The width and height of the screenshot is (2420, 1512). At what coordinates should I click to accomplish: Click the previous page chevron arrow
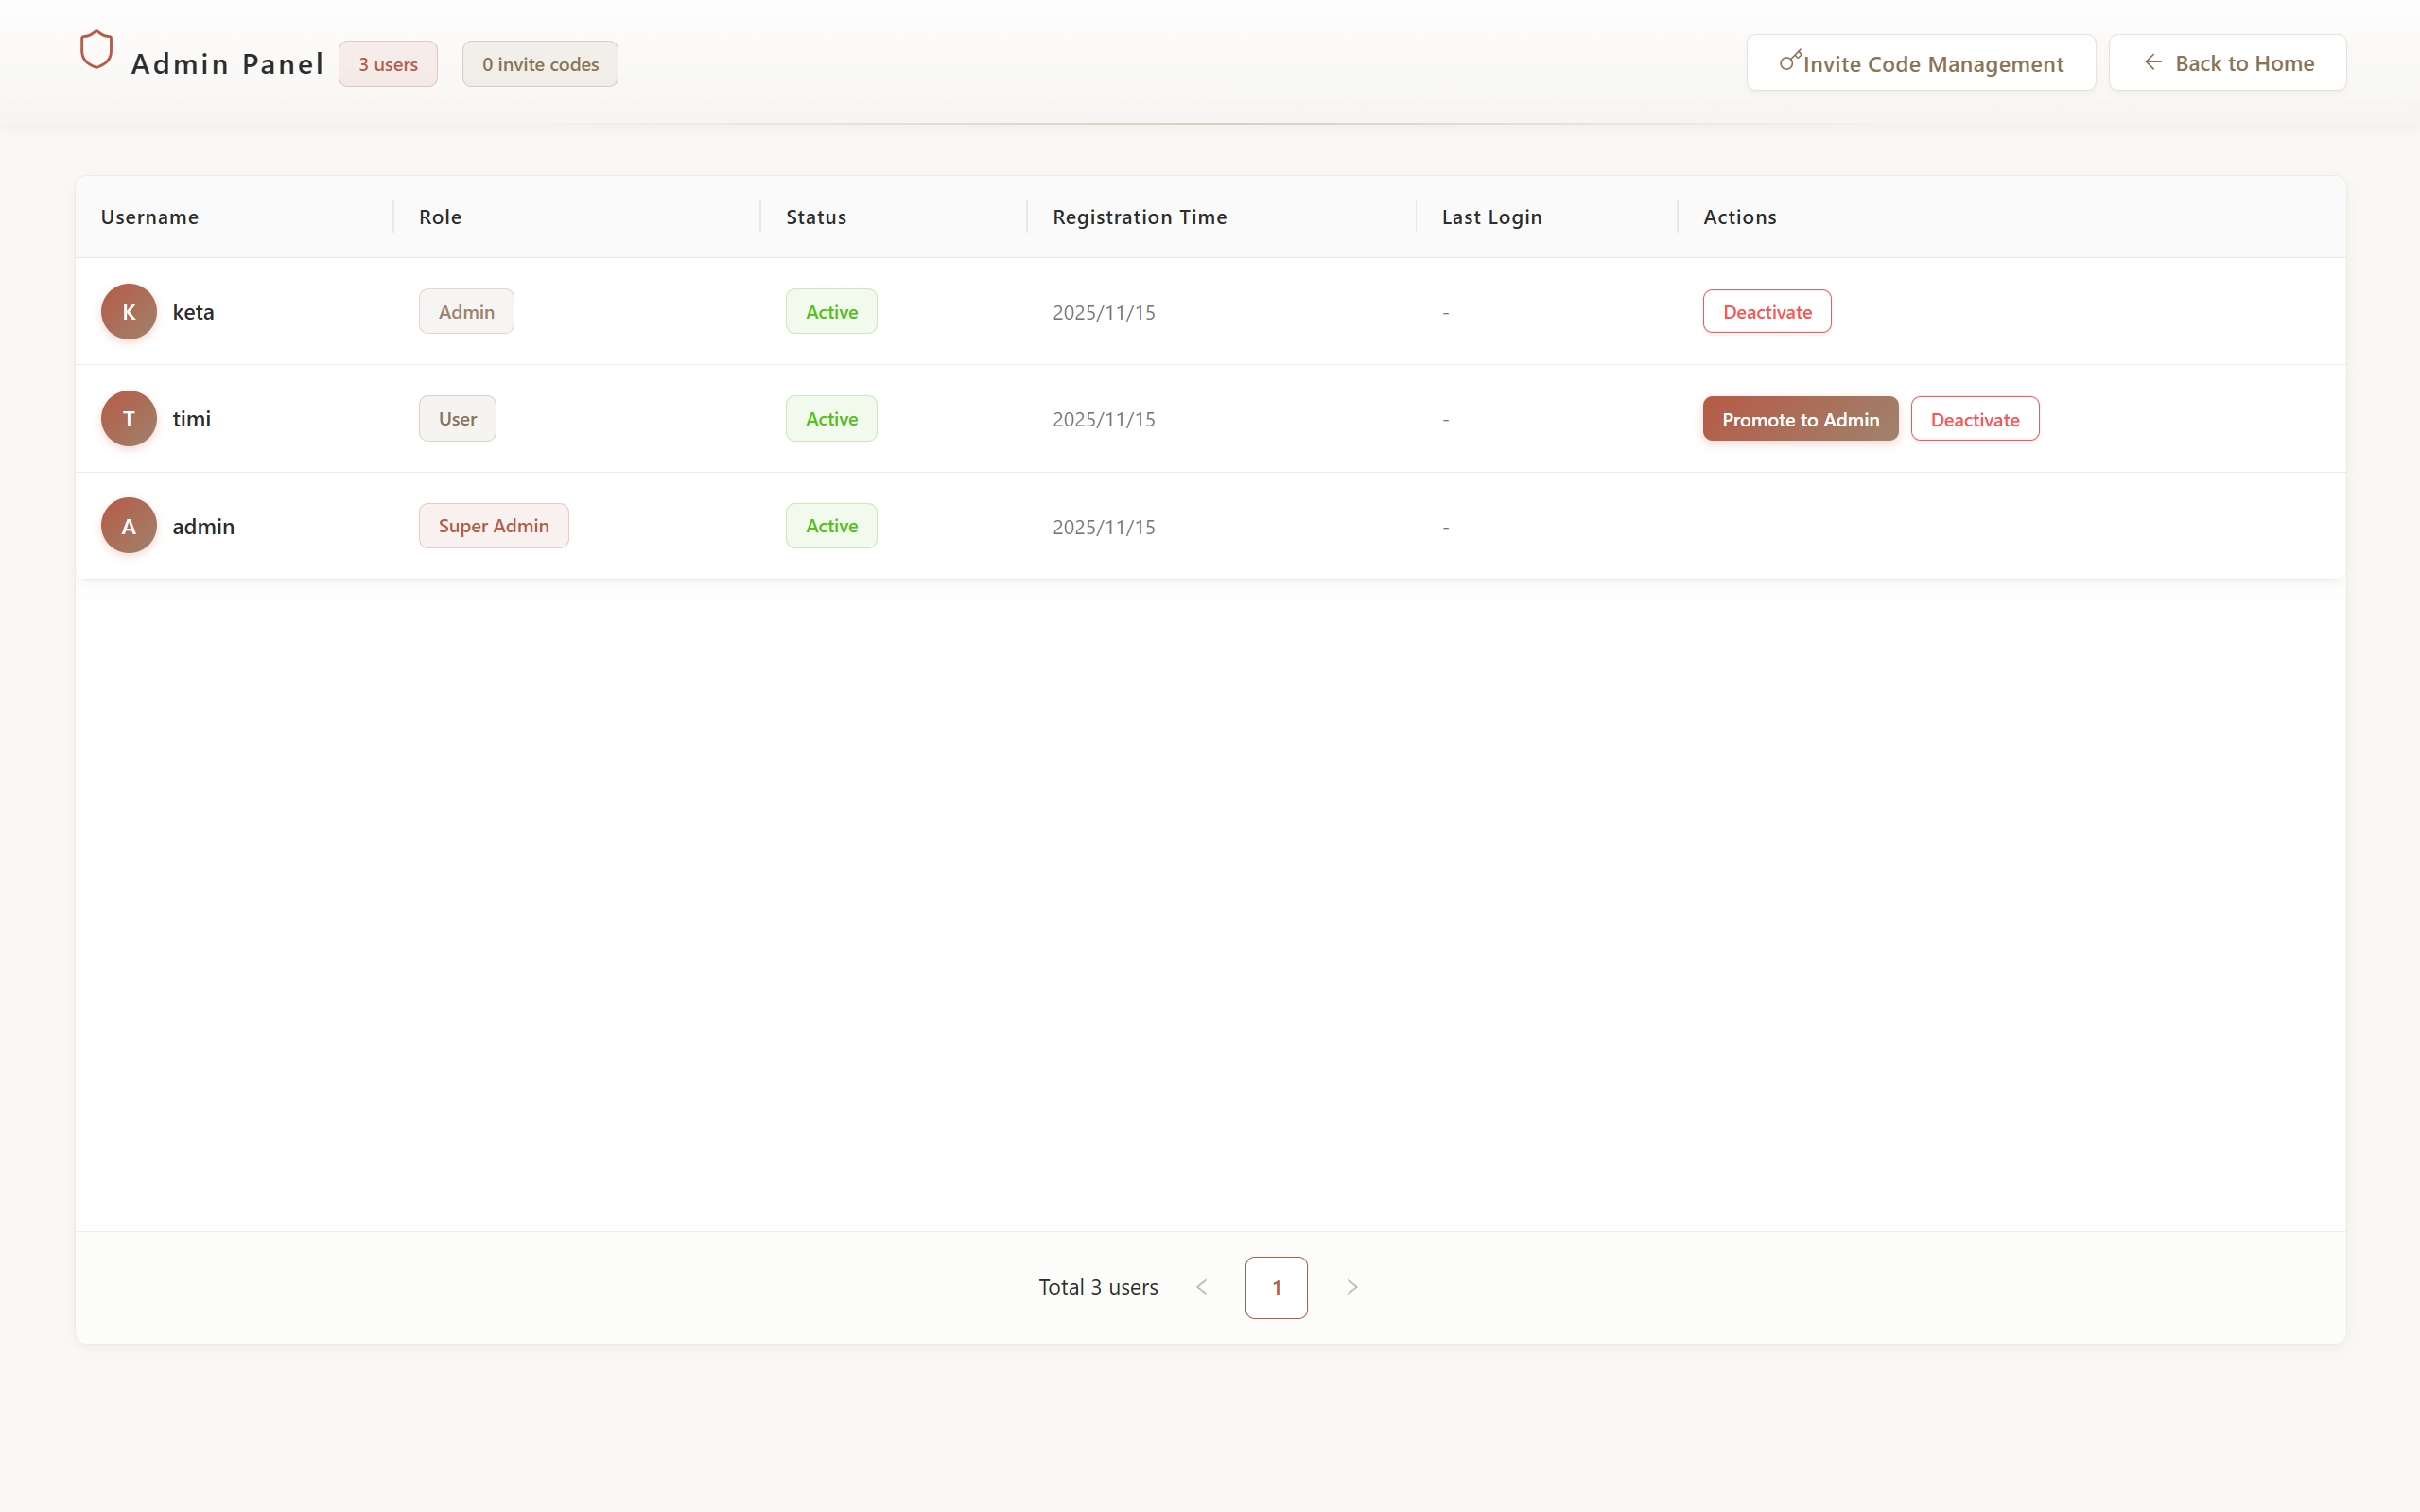pyautogui.click(x=1201, y=1287)
